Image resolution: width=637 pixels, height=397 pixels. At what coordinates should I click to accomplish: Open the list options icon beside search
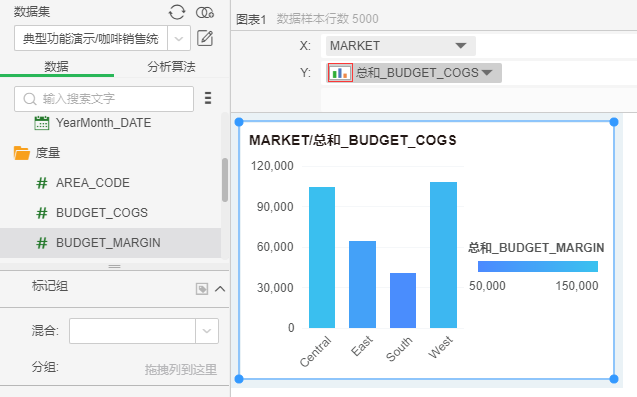(x=208, y=98)
